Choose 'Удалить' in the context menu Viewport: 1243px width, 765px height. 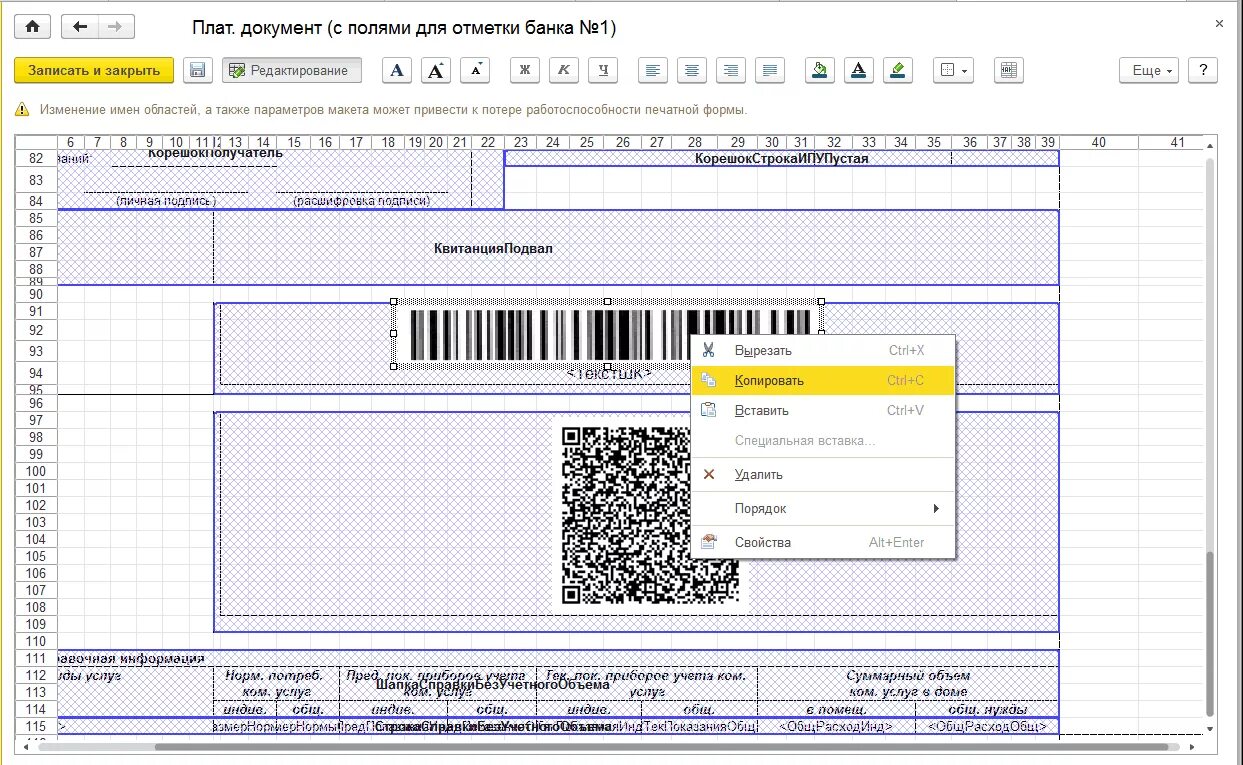823,474
